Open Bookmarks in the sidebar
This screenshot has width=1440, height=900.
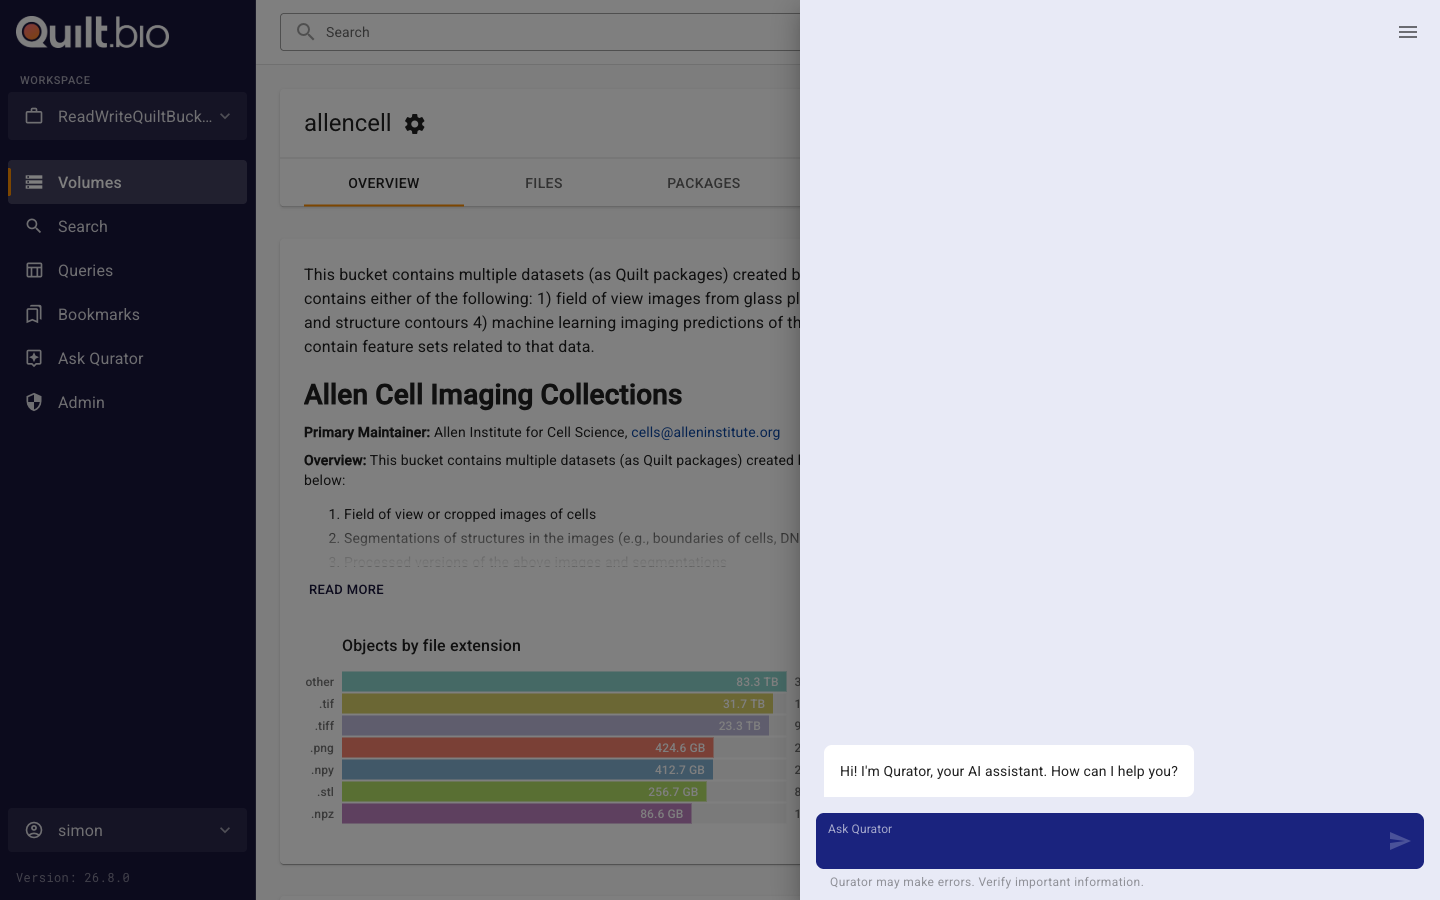[127, 314]
